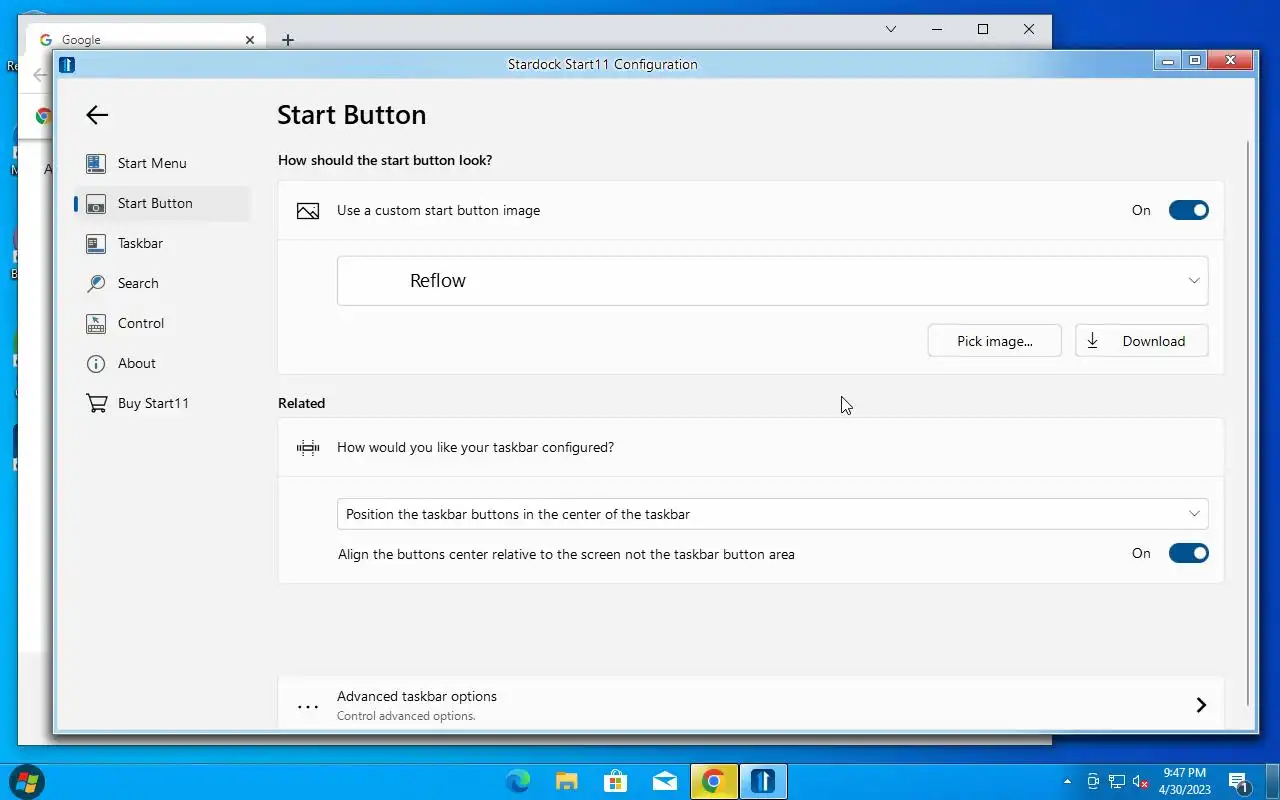Open the taskbar button position dropdown
Screen dimensions: 1280x800
point(772,514)
